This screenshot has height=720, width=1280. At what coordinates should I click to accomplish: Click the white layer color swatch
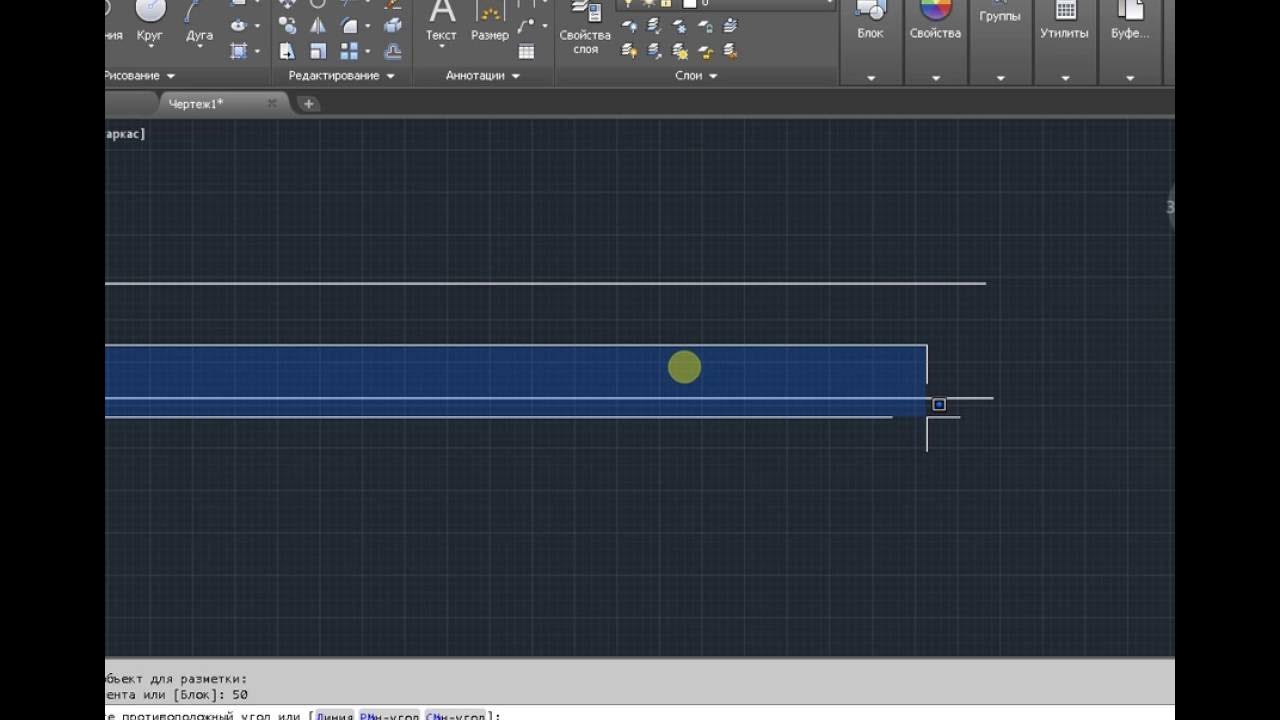coord(689,4)
